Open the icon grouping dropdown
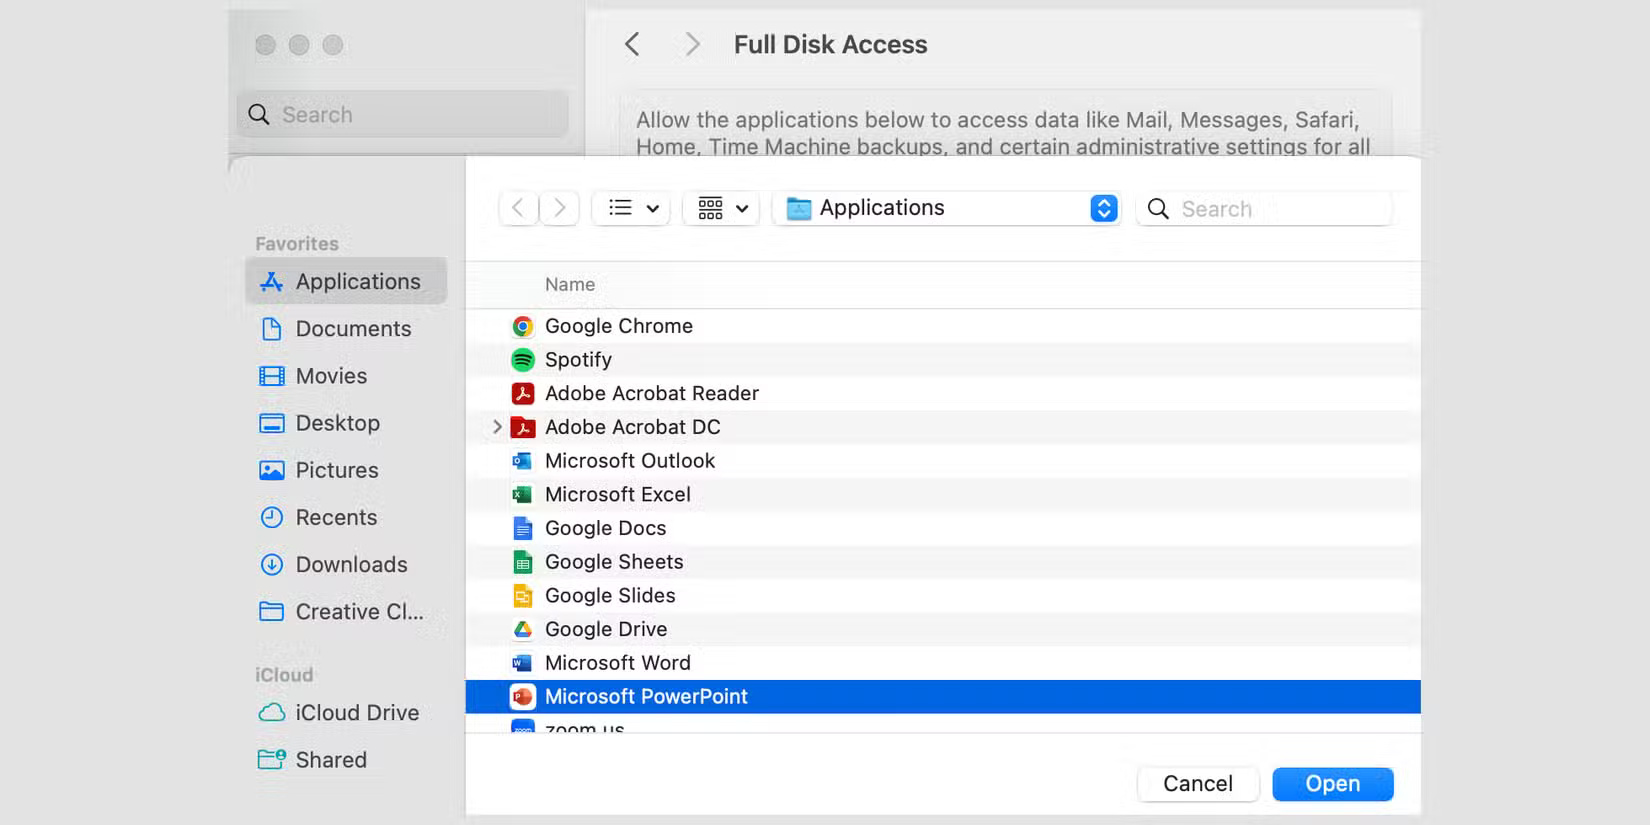The image size is (1650, 825). tap(722, 208)
